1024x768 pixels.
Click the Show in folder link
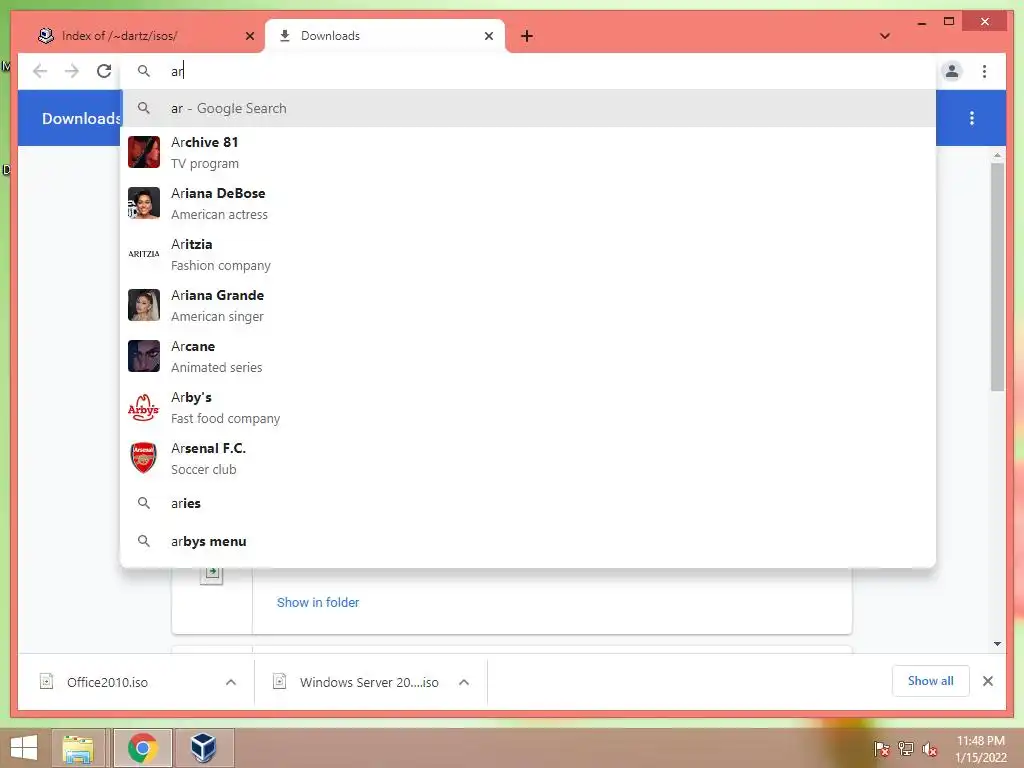point(317,602)
